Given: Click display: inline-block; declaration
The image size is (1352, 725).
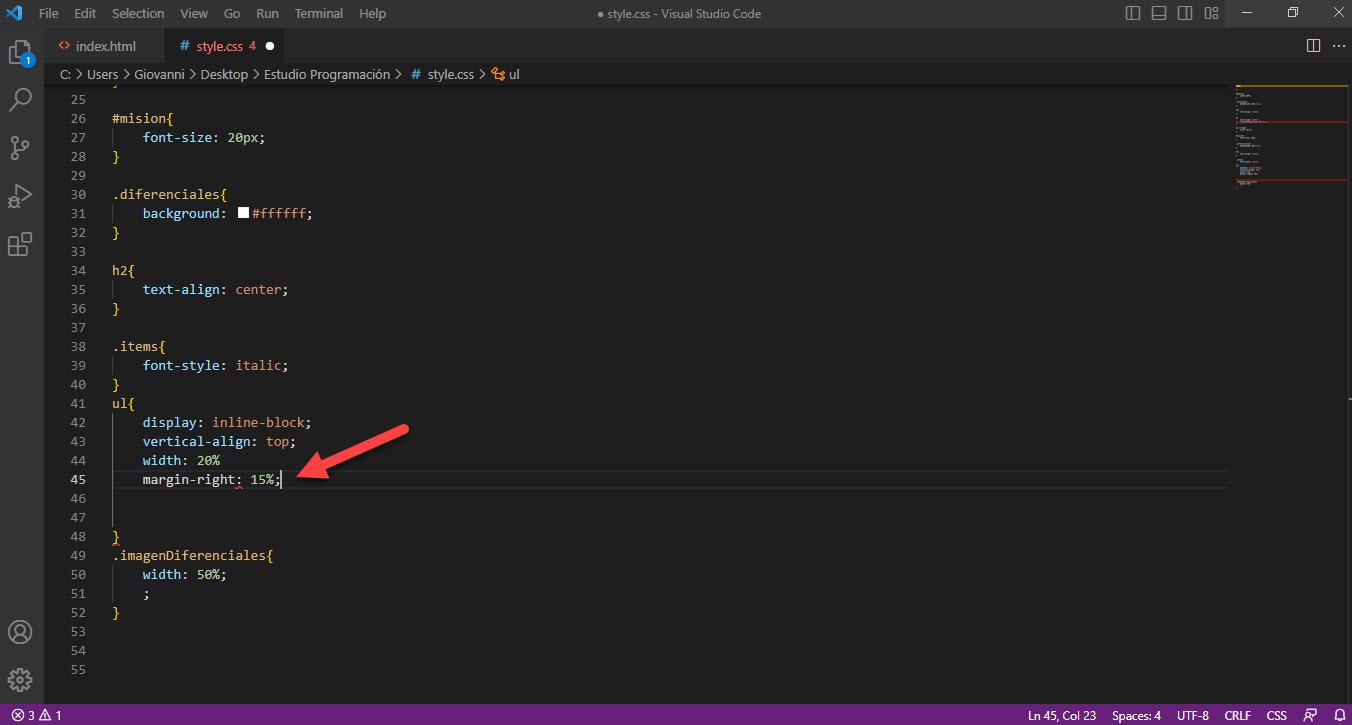Looking at the screenshot, I should click(227, 423).
